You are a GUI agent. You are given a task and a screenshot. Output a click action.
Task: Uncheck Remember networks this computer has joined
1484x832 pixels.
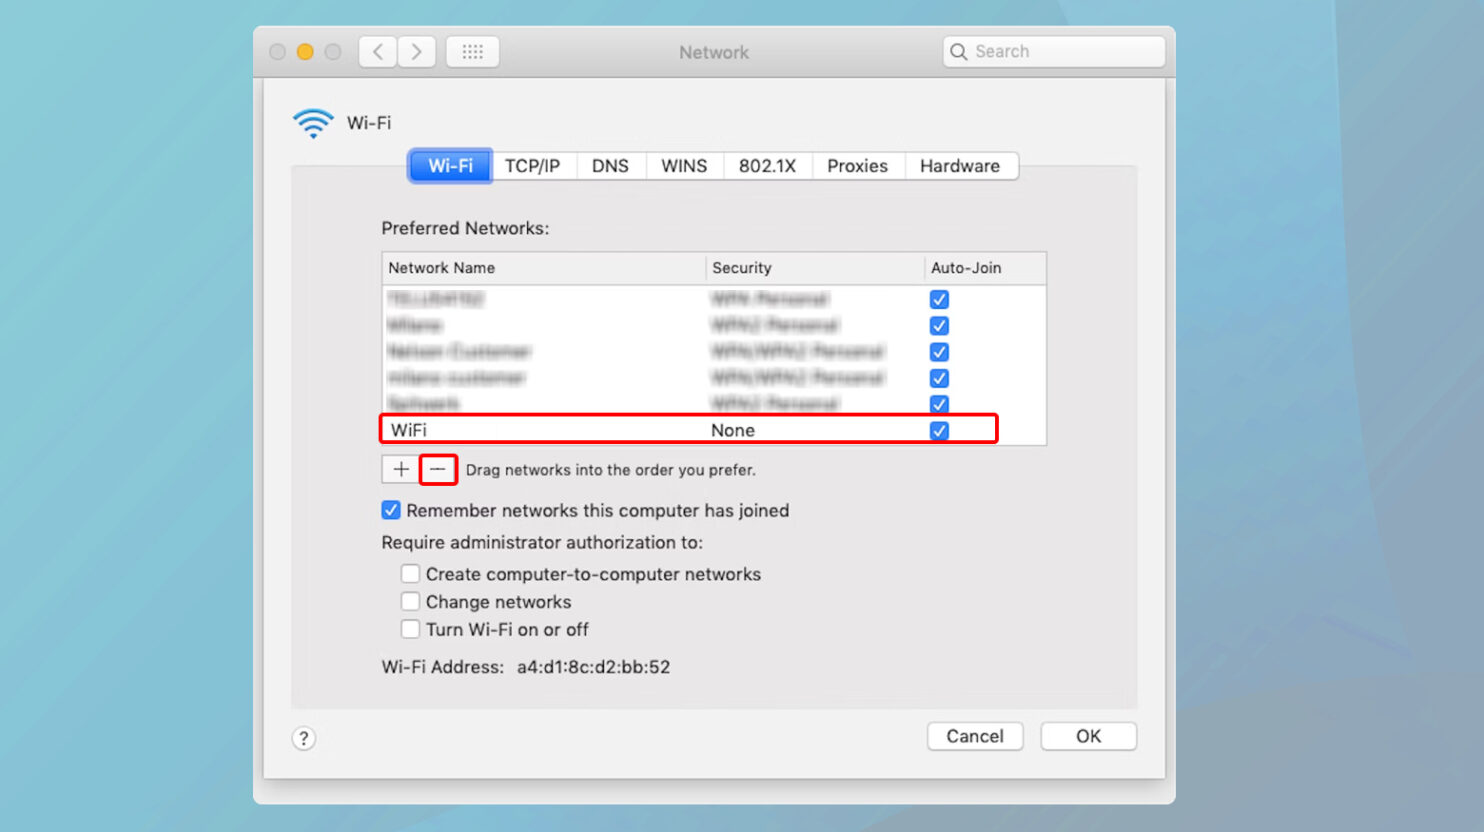pos(390,510)
